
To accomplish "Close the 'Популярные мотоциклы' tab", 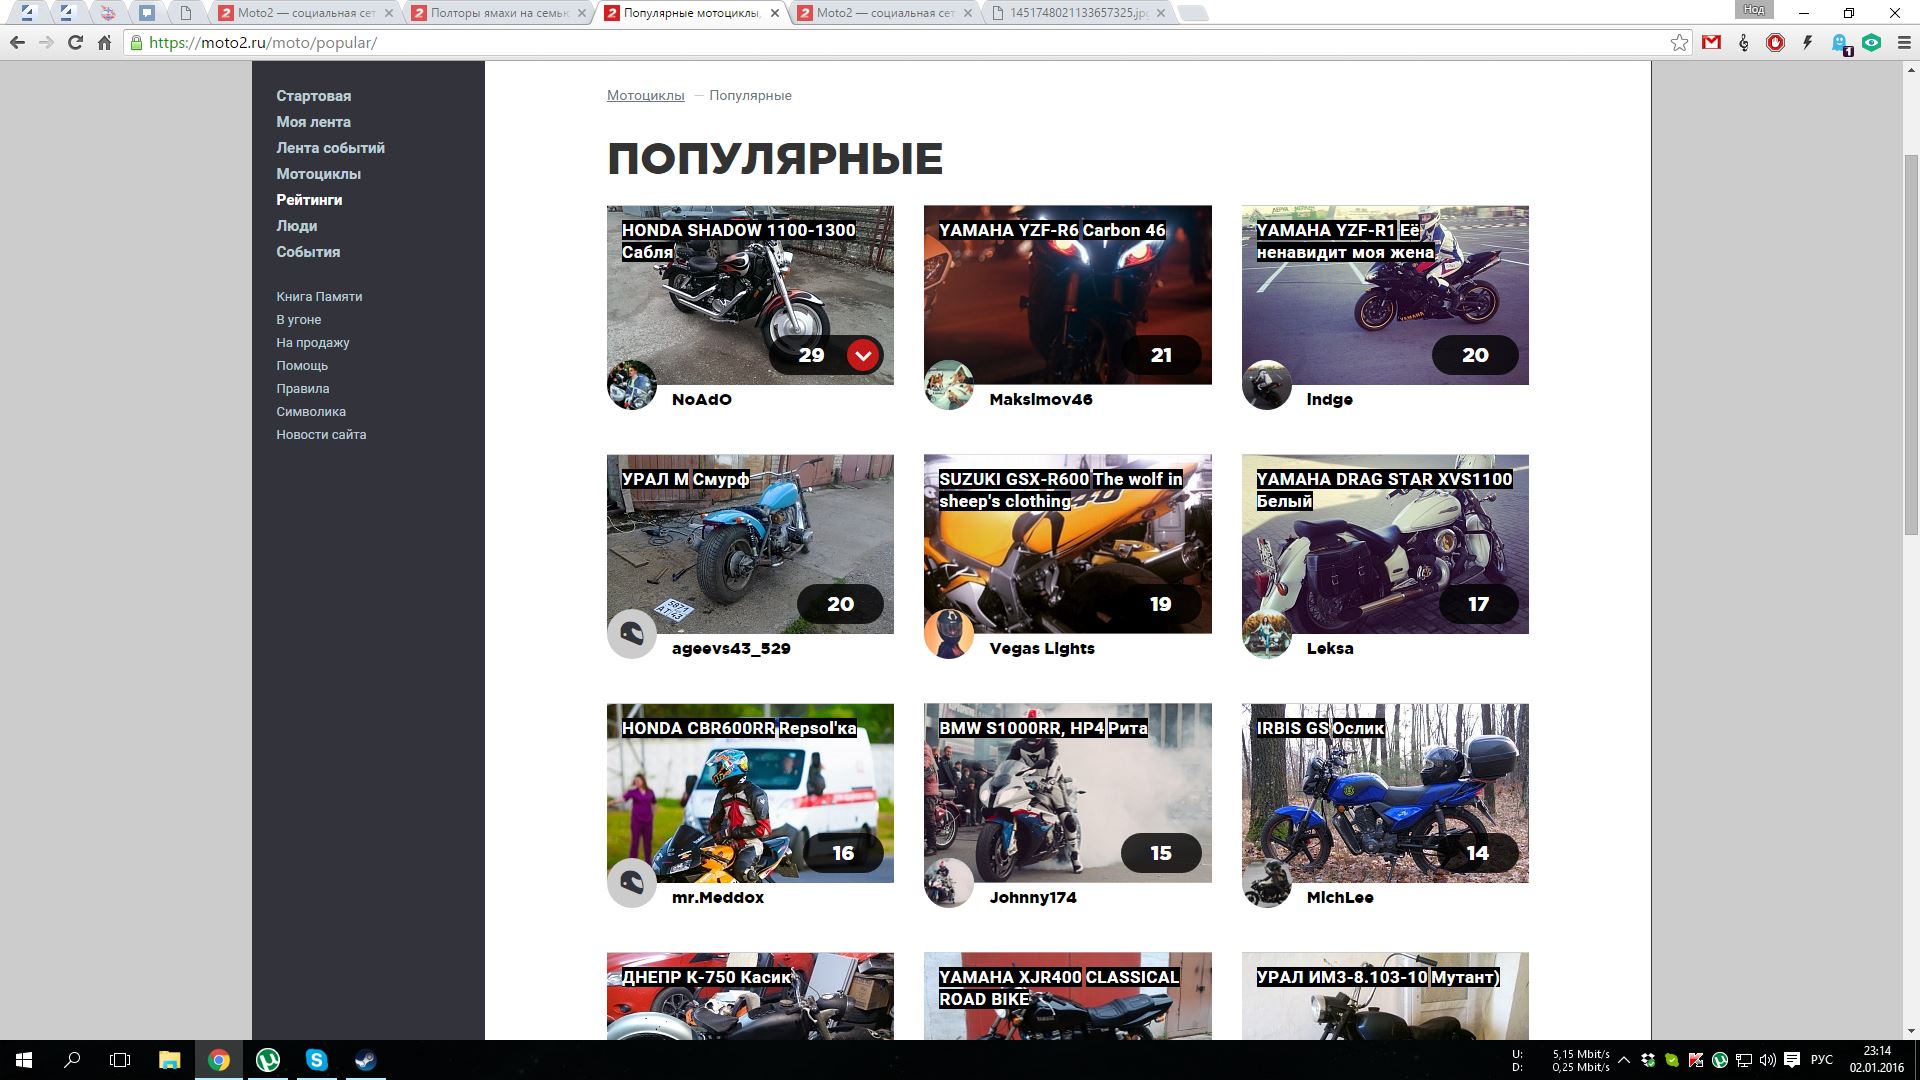I will 774,14.
